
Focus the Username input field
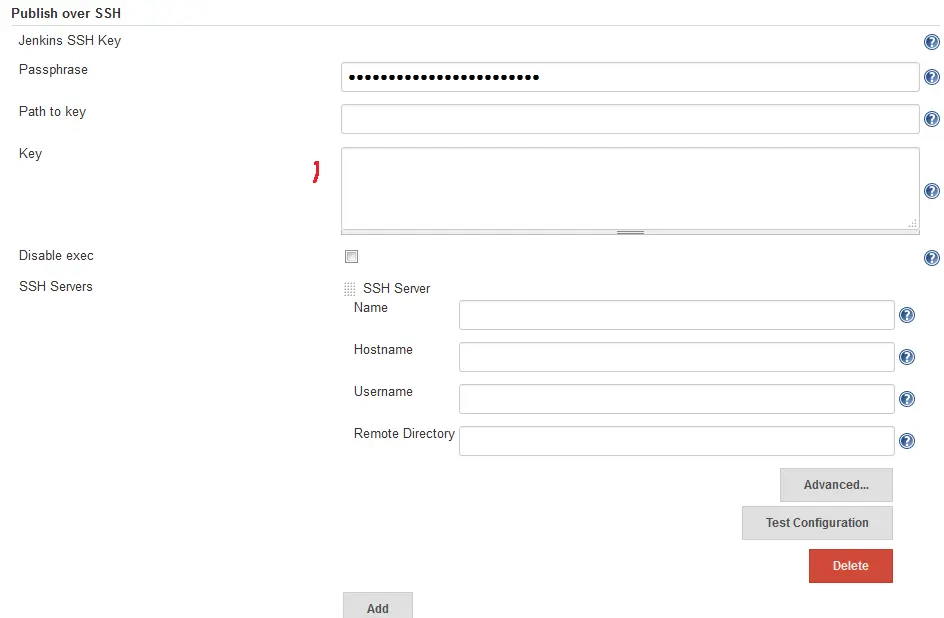click(x=676, y=399)
